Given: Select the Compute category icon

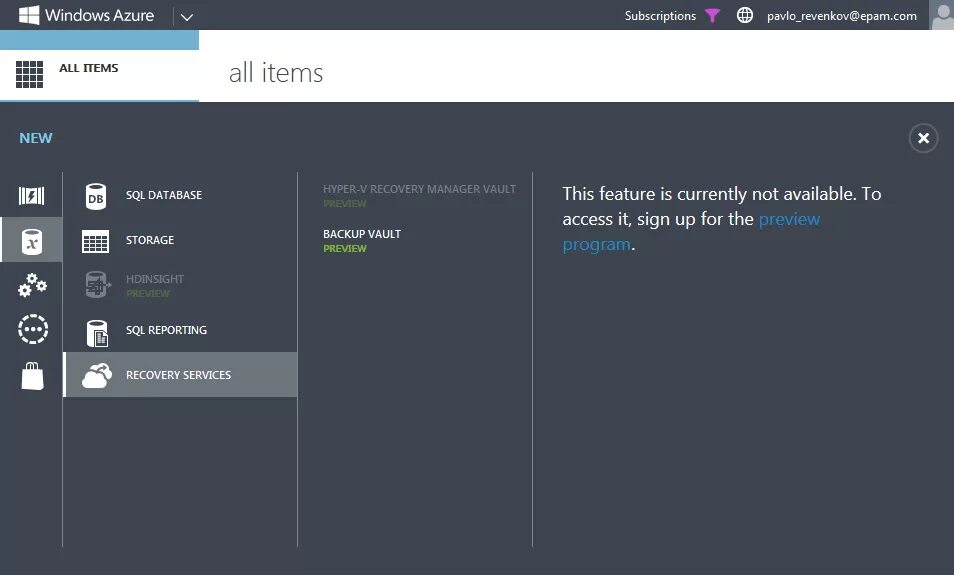Looking at the screenshot, I should tap(32, 195).
